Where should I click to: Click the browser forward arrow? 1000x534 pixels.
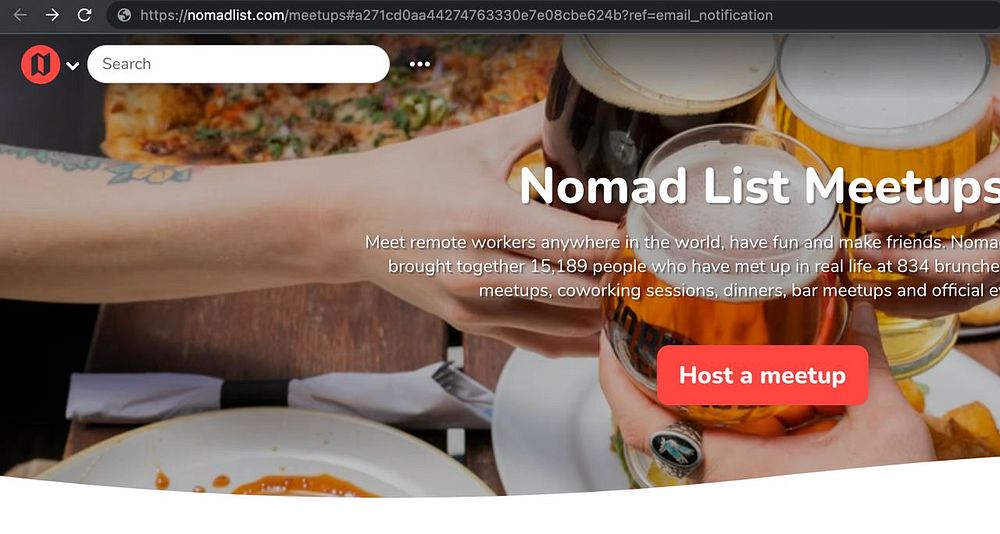[x=52, y=15]
